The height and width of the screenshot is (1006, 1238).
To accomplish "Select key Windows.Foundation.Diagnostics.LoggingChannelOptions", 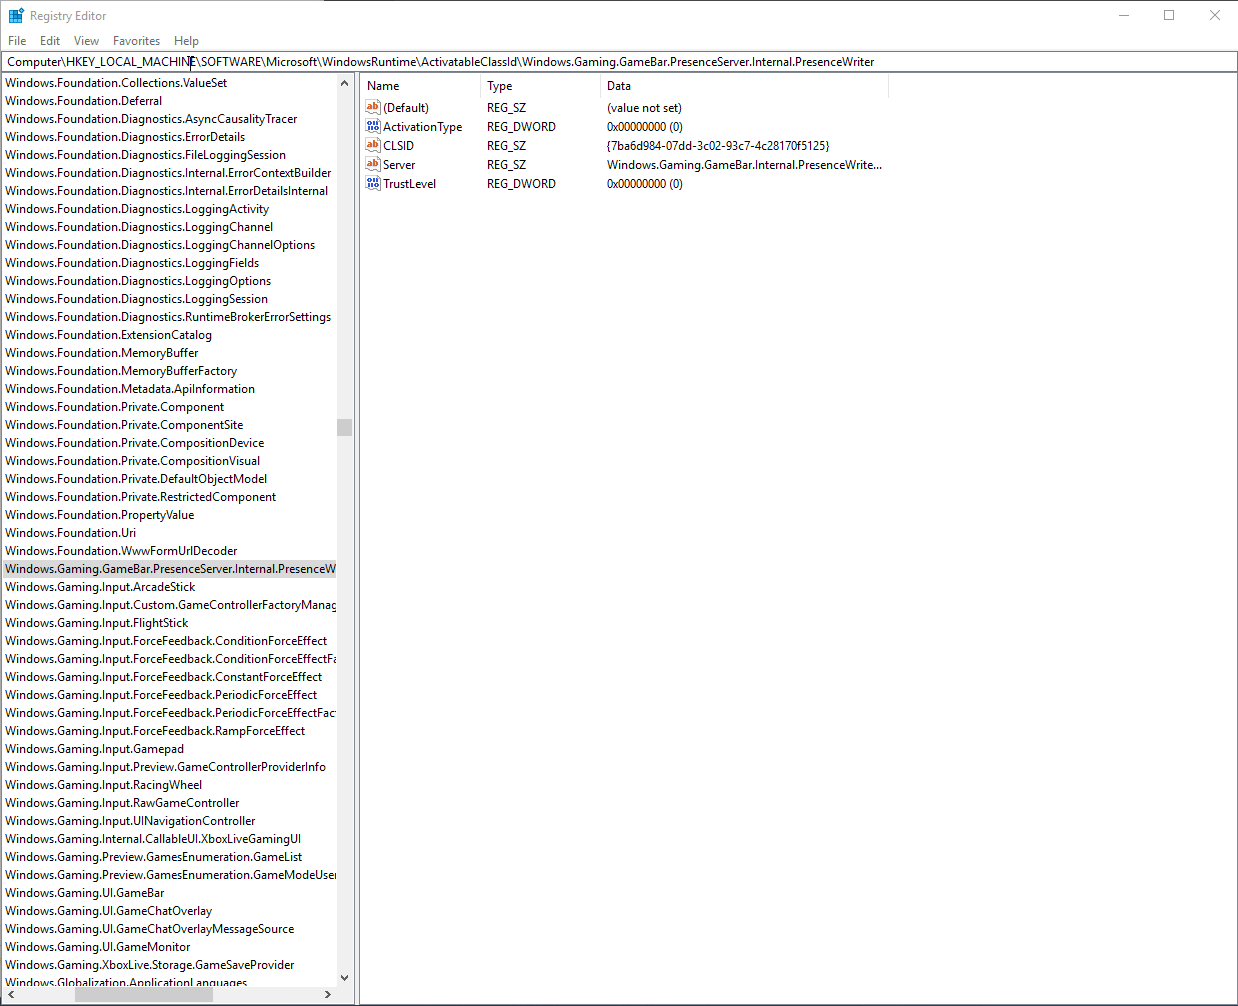I will 160,245.
